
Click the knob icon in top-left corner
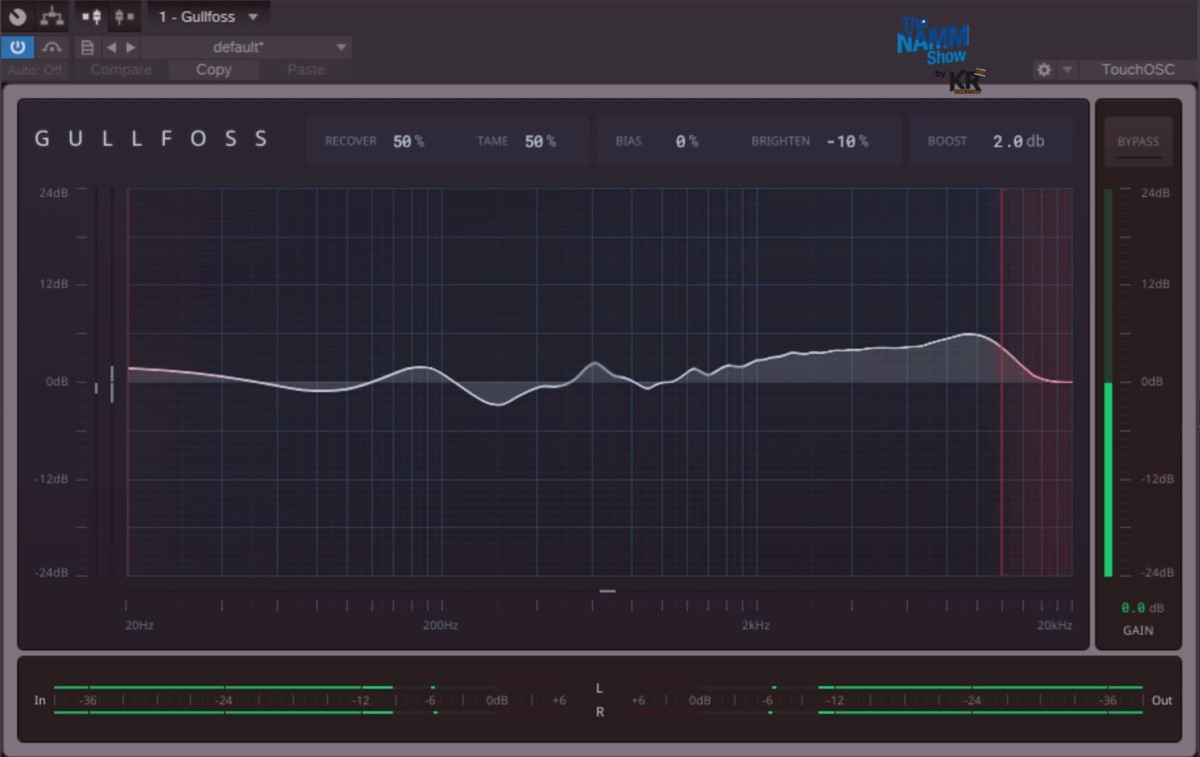[17, 17]
